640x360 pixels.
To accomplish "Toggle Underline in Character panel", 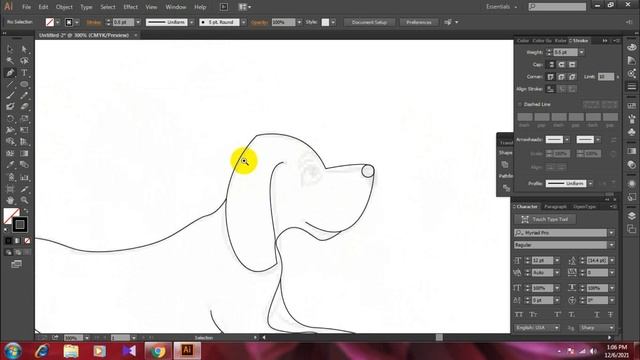I will [x=596, y=315].
